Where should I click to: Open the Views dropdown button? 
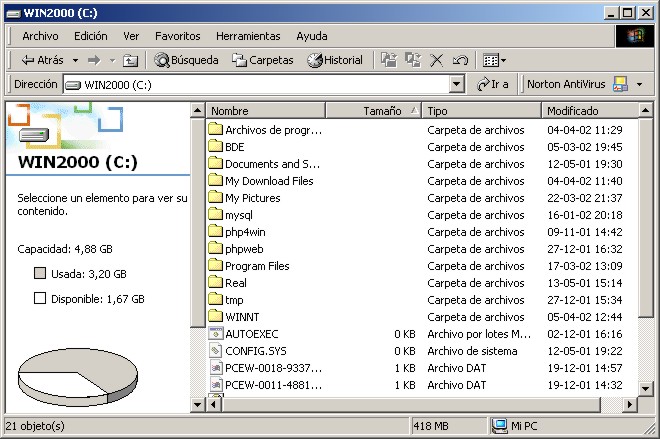pos(494,61)
